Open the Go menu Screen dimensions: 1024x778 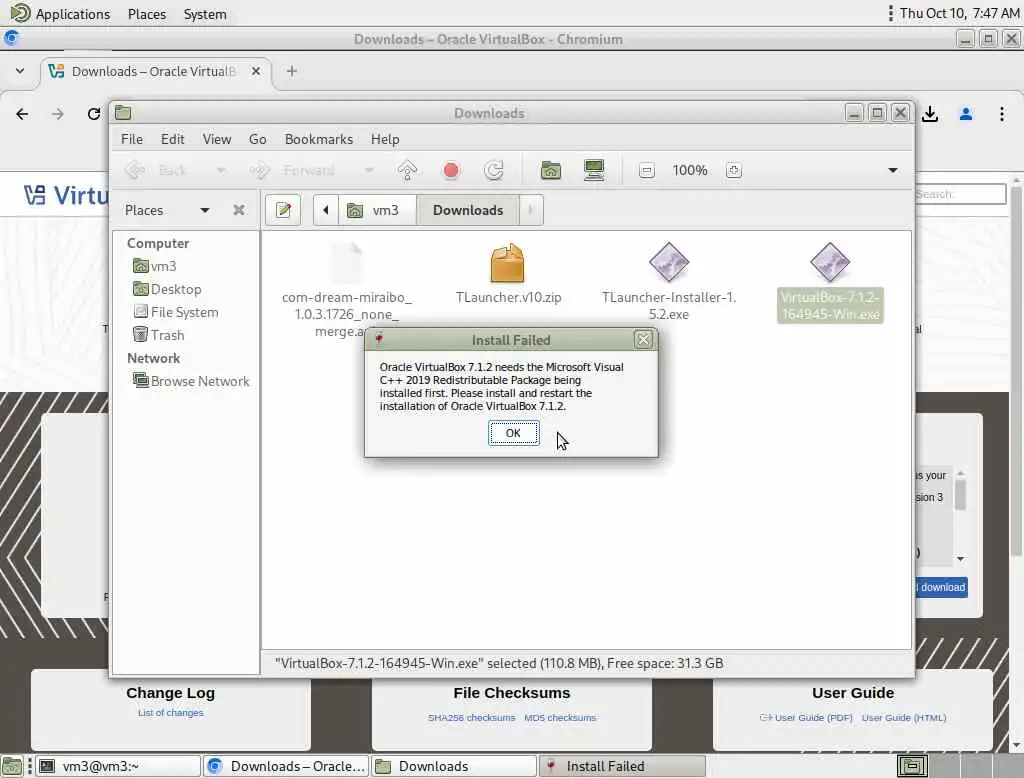click(x=257, y=139)
